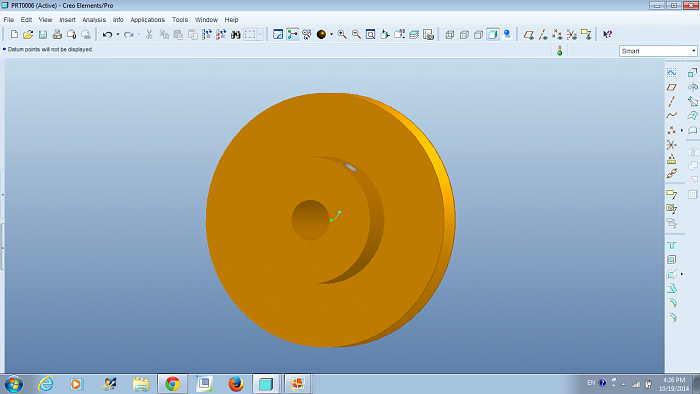Click the Regenerate model icon

pos(207,34)
